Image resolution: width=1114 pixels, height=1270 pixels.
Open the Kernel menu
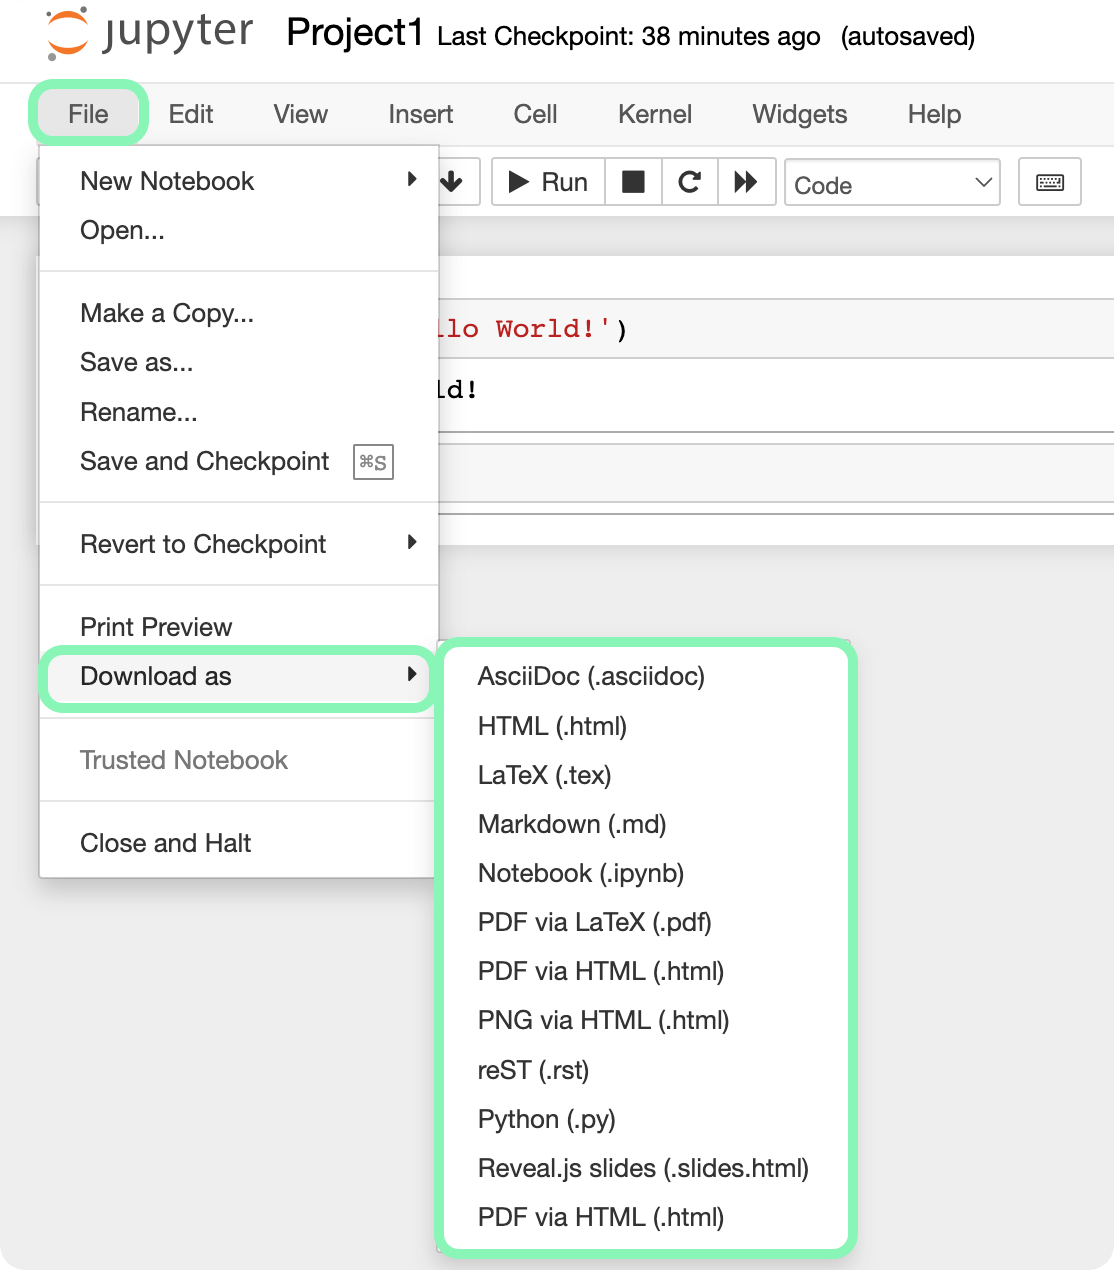[654, 114]
